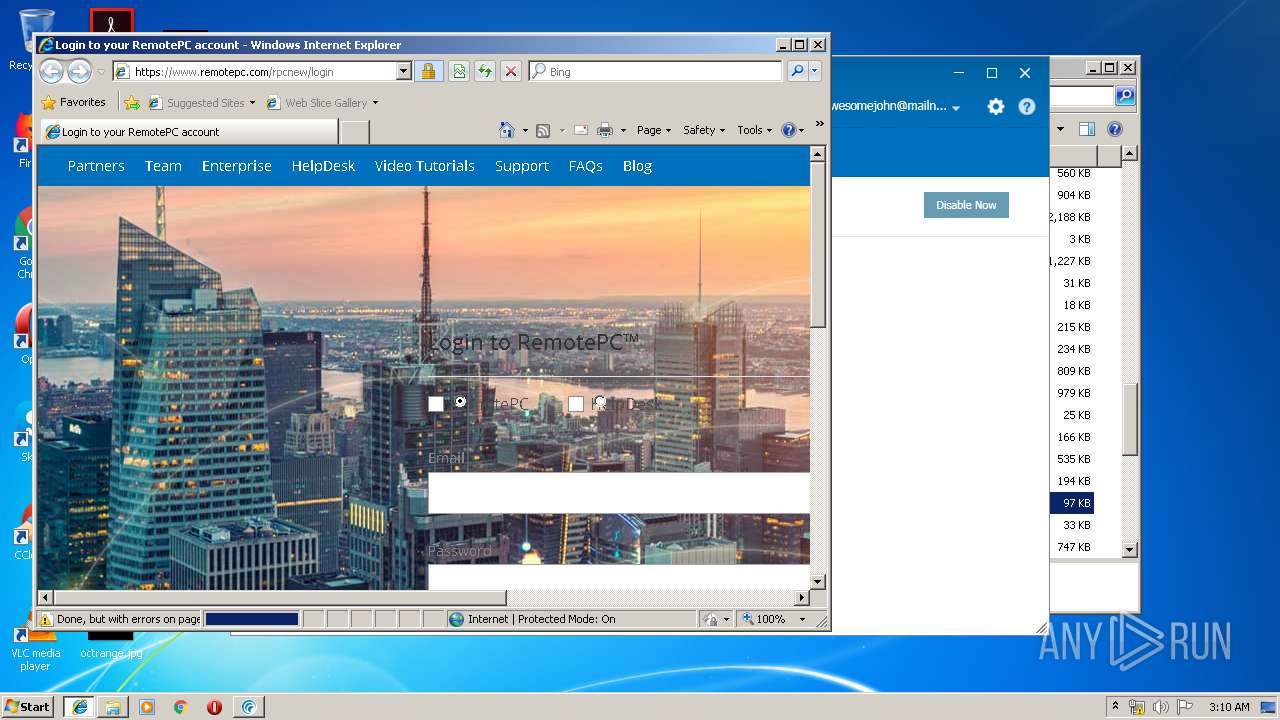Open recent pages dropdown next to forward button
Viewport: 1280px width, 720px height.
tap(101, 72)
